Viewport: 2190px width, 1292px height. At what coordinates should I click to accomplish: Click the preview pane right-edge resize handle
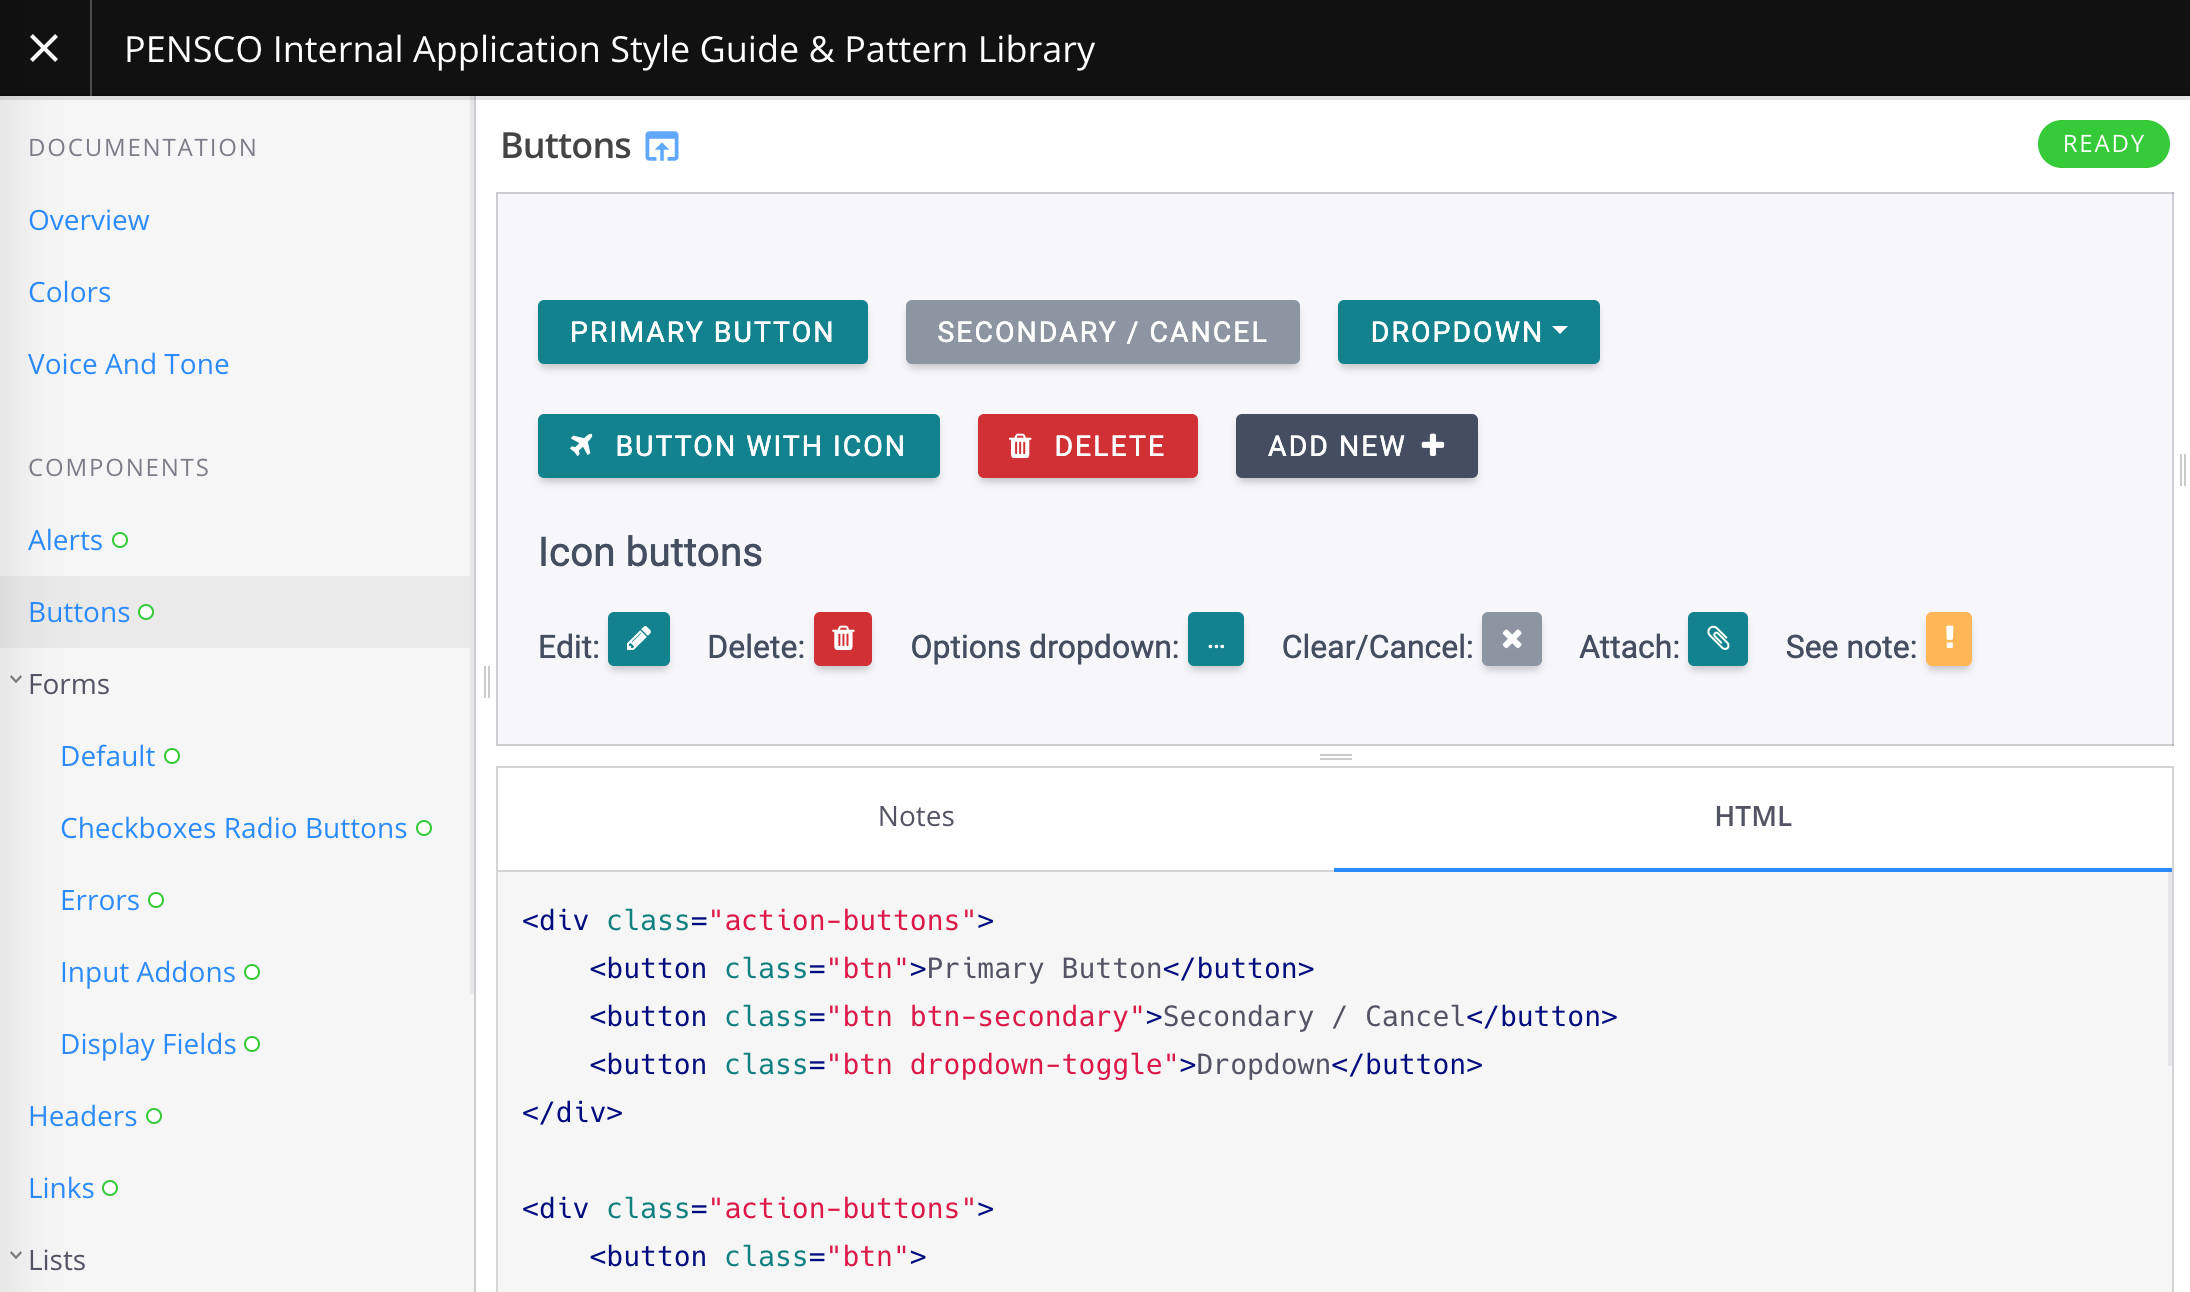2182,469
